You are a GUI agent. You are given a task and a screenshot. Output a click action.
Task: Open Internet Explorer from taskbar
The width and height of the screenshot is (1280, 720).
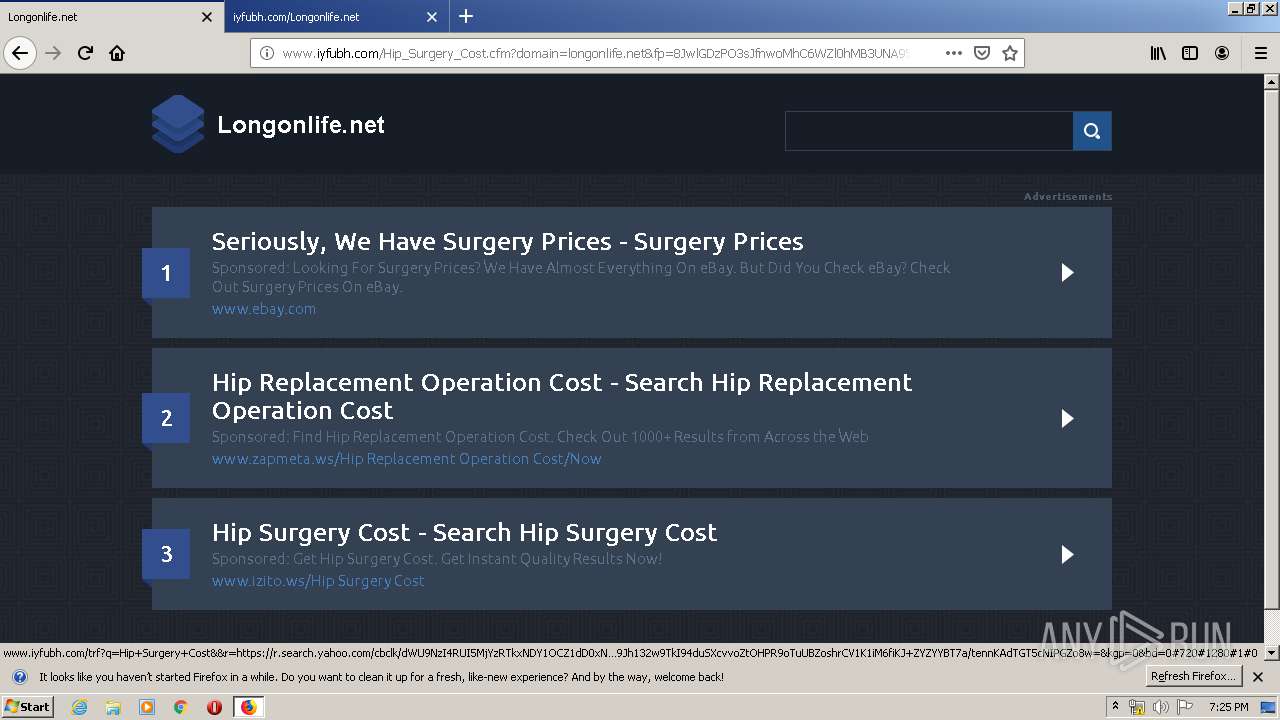click(79, 707)
